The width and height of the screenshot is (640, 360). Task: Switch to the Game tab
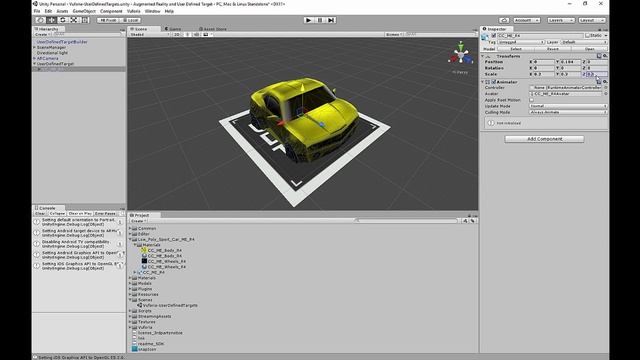(x=173, y=29)
